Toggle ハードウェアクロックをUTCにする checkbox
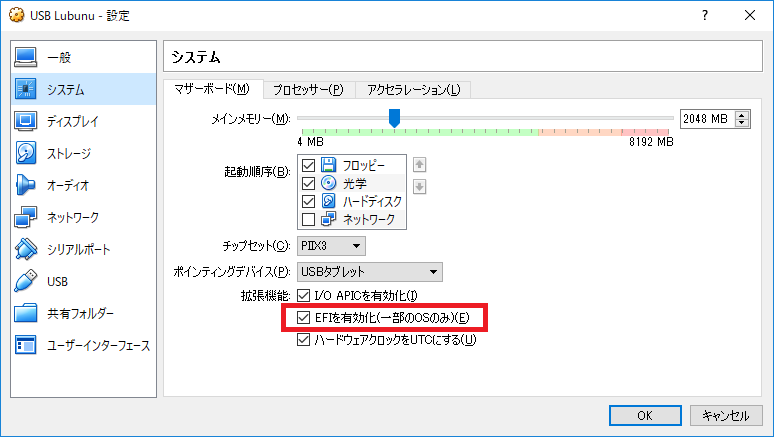The height and width of the screenshot is (437, 774). point(303,339)
